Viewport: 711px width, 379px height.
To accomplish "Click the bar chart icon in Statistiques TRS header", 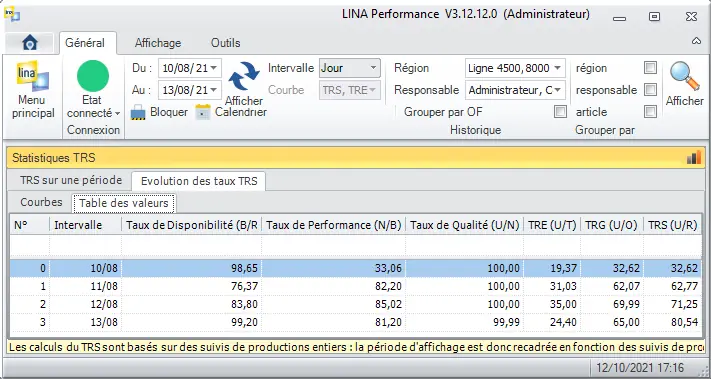I will coord(694,157).
